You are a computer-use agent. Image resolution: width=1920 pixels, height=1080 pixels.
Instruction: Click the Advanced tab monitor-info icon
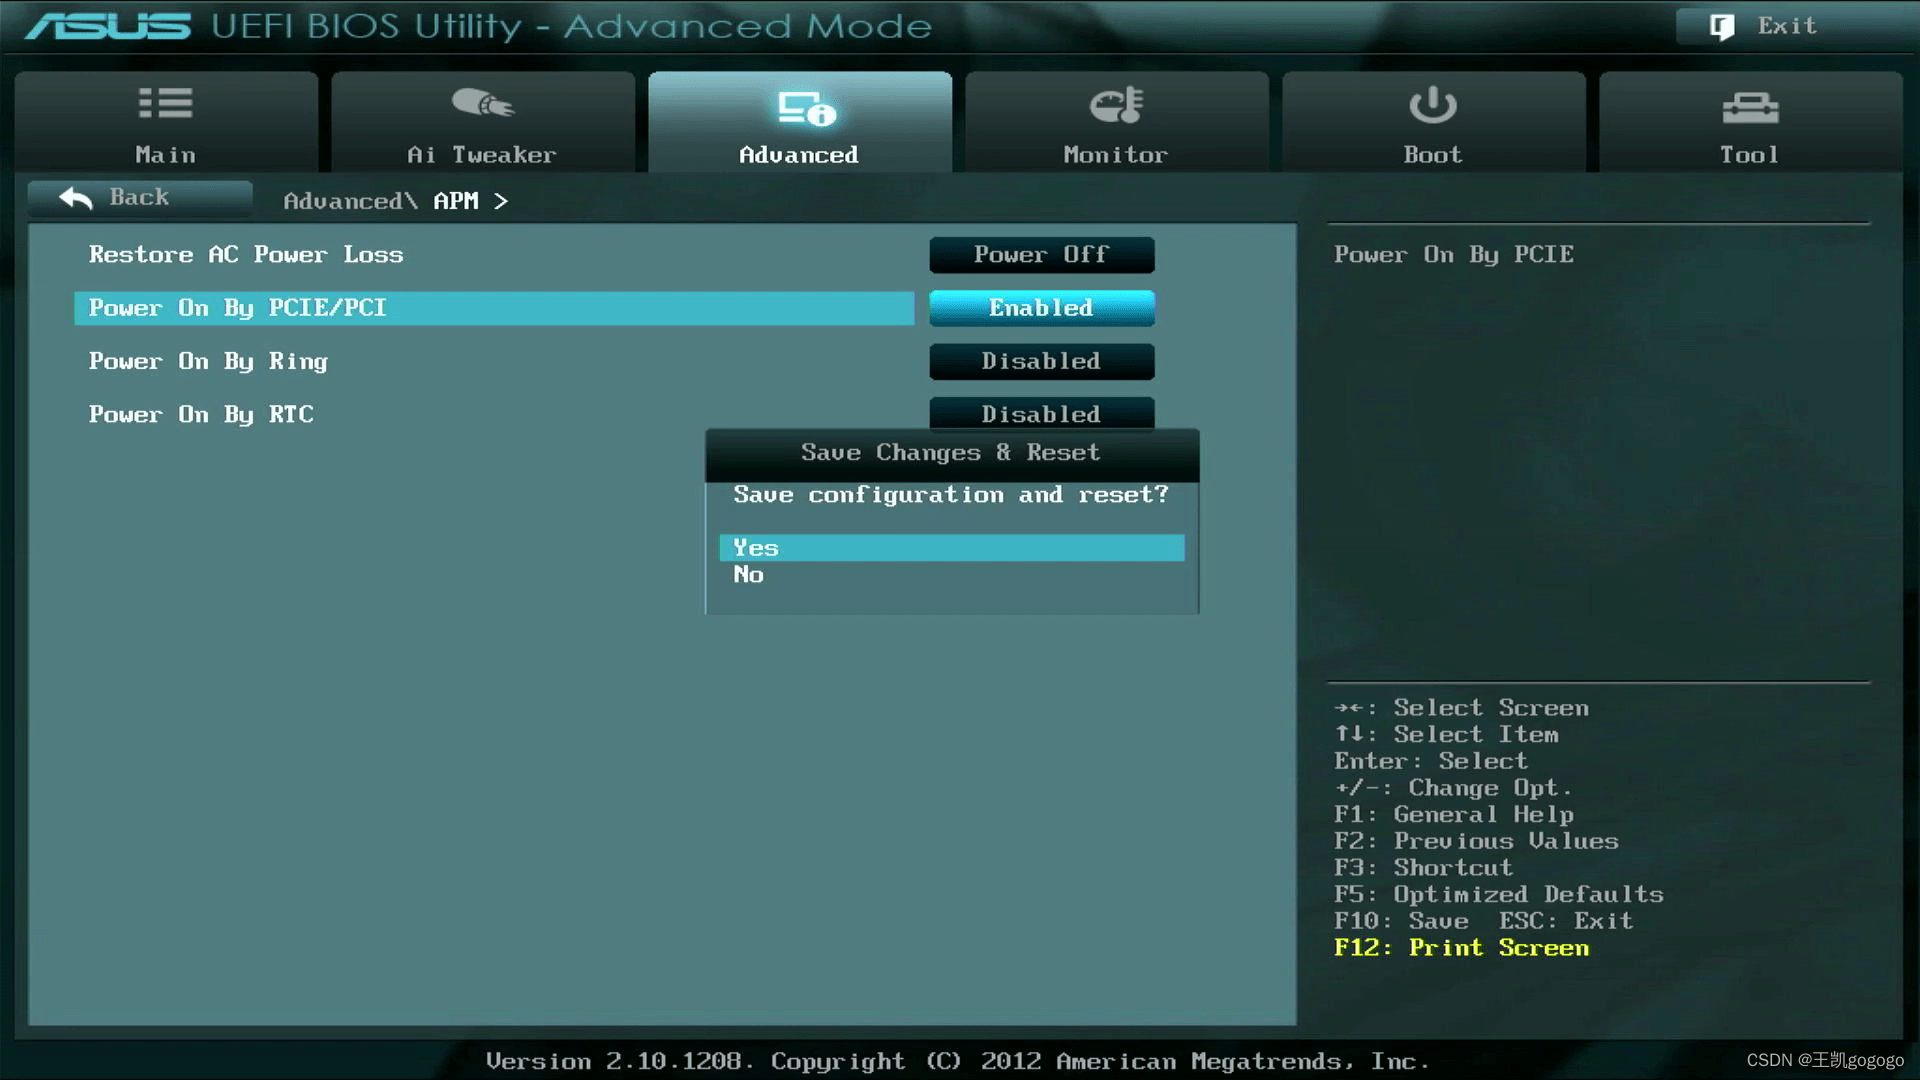[805, 108]
